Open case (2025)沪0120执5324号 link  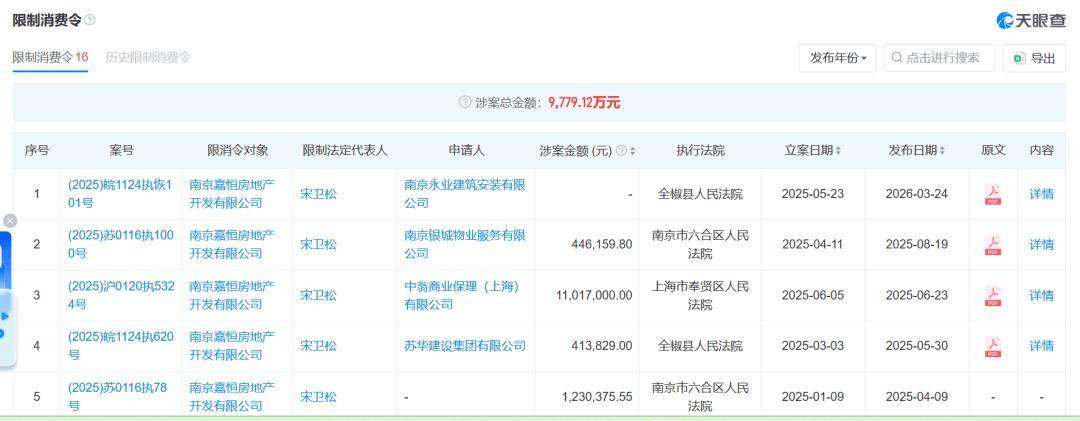coord(121,295)
